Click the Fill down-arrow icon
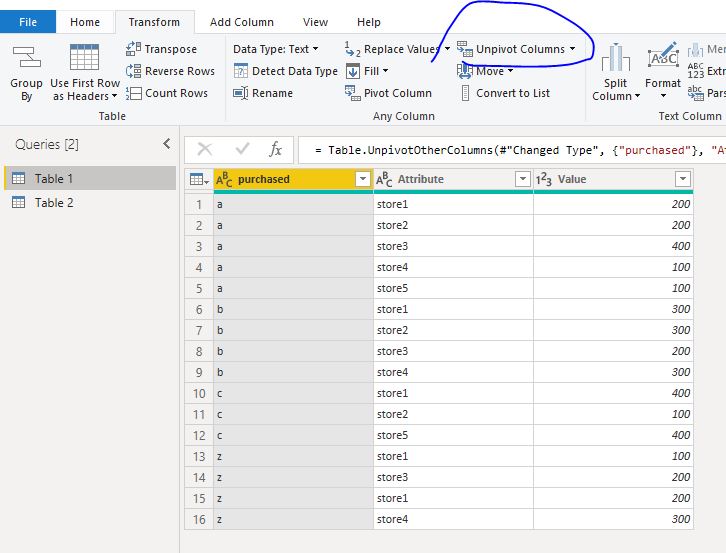The image size is (726, 553). [353, 71]
